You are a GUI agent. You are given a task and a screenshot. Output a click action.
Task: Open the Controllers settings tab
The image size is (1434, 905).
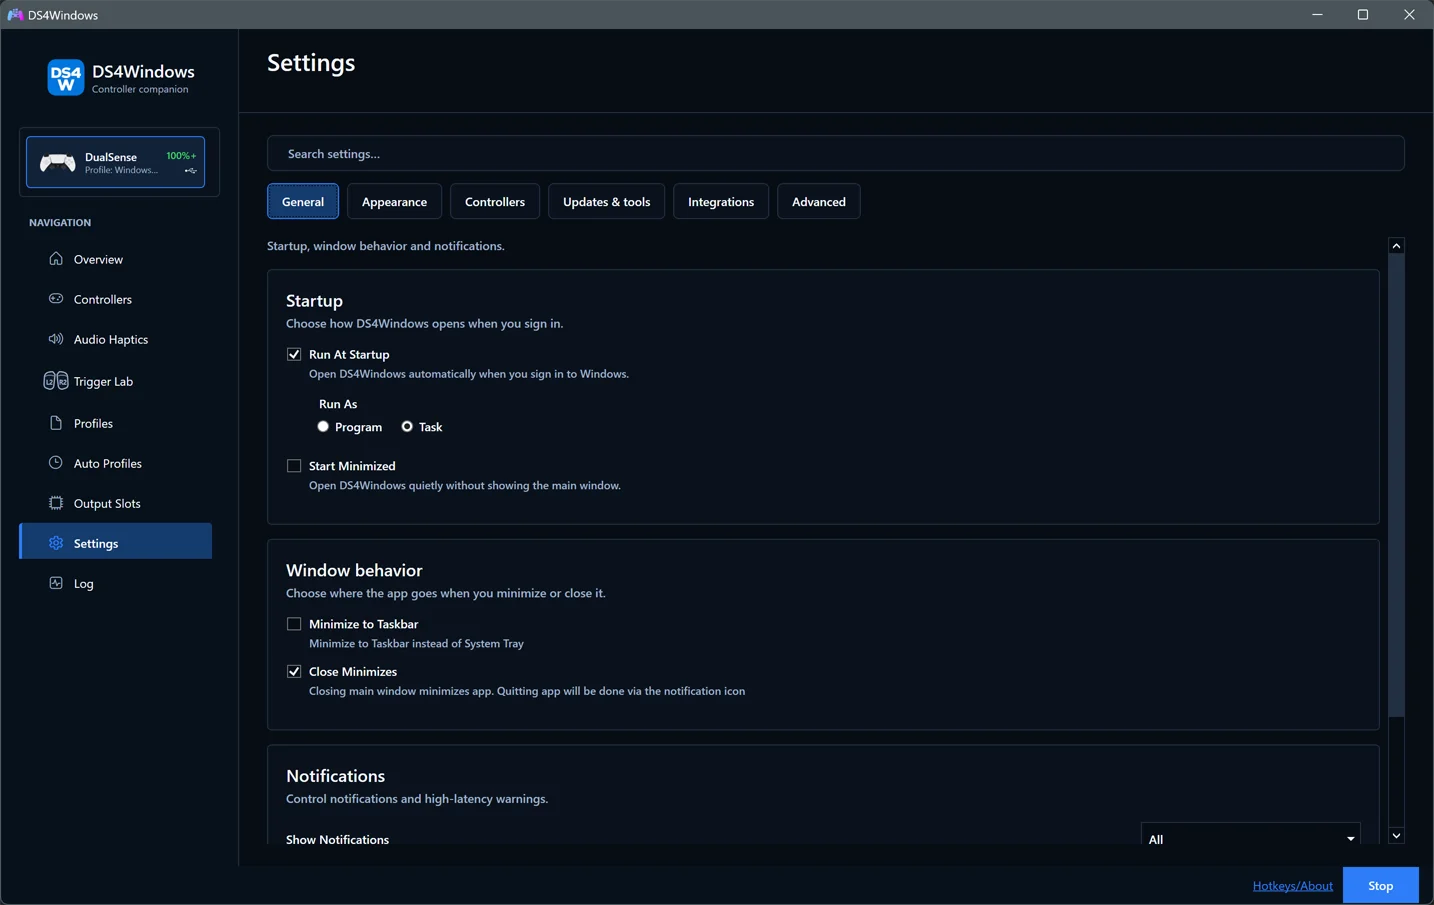[495, 202]
